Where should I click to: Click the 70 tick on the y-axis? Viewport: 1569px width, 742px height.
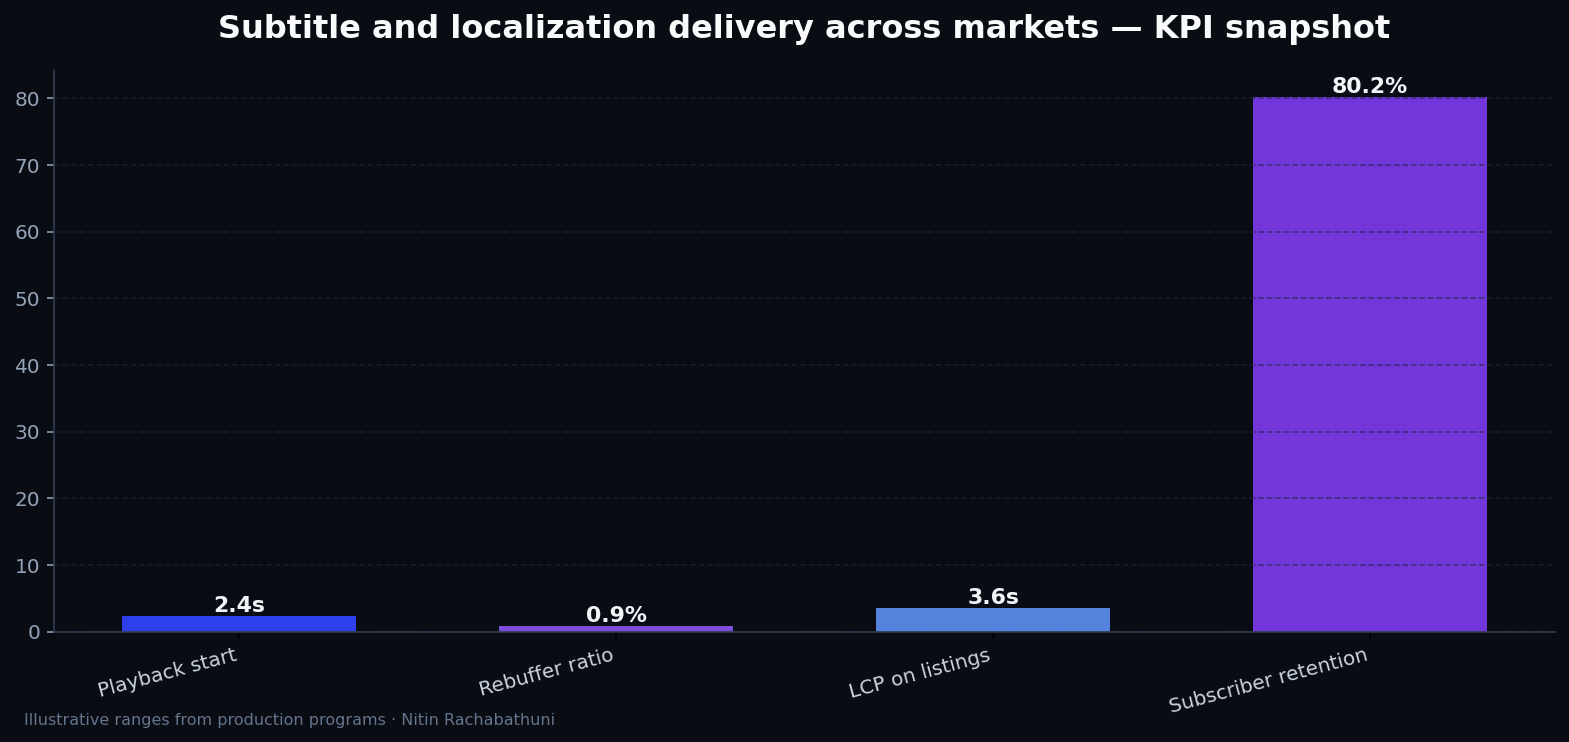click(27, 165)
